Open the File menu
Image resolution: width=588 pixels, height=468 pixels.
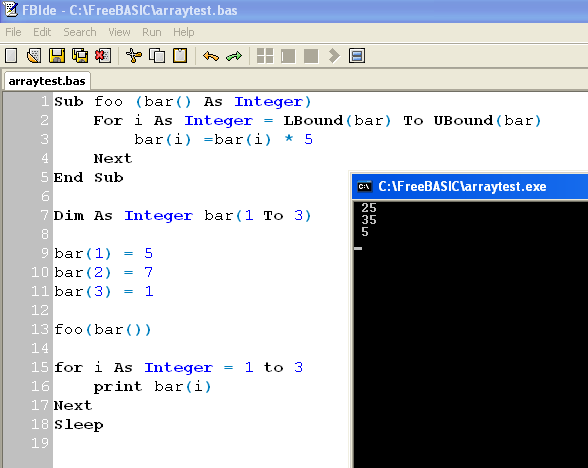(13, 32)
